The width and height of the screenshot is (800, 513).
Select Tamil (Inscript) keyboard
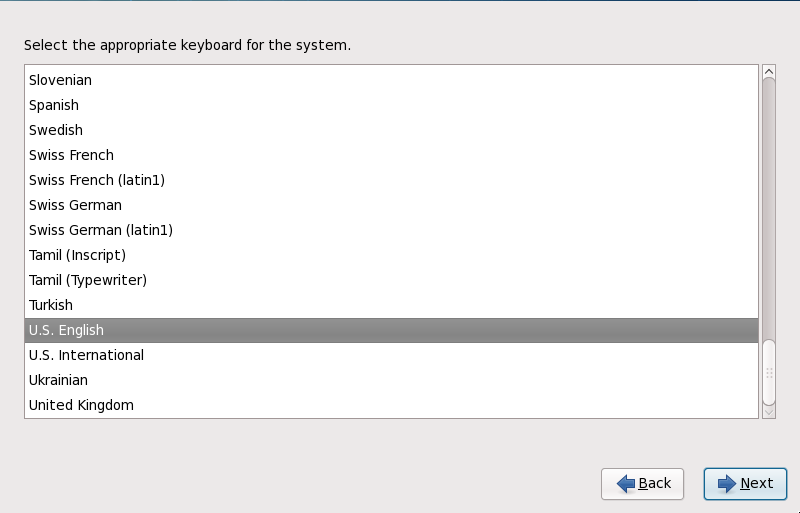pyautogui.click(x=77, y=255)
